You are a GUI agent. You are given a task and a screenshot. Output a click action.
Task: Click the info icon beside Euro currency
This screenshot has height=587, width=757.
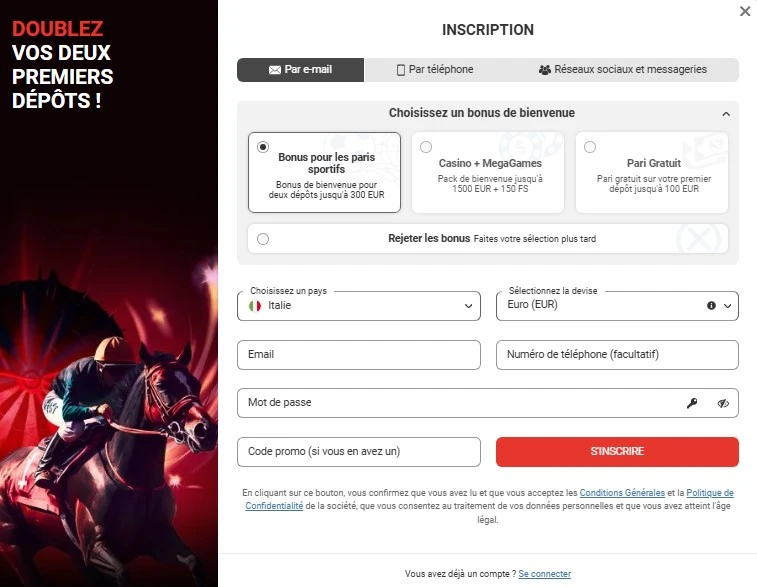point(711,305)
